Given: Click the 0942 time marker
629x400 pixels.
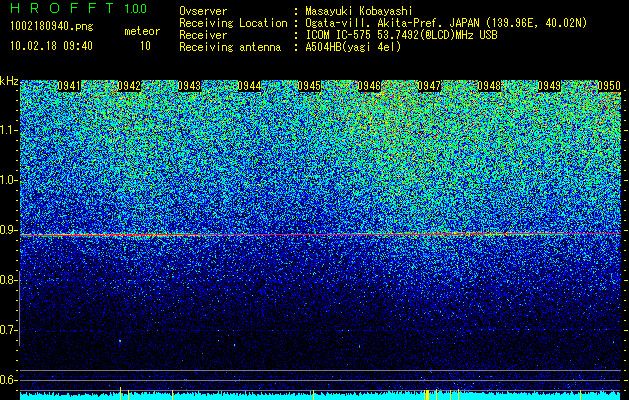Looking at the screenshot, I should coord(129,86).
